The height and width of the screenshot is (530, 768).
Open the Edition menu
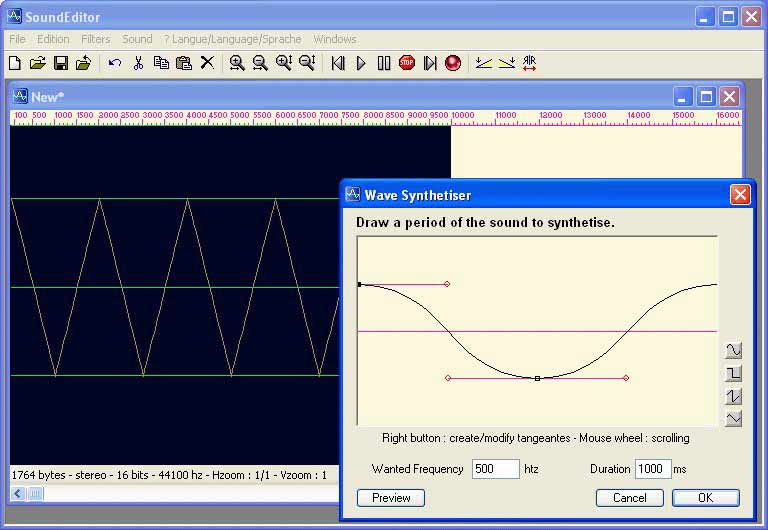point(53,39)
